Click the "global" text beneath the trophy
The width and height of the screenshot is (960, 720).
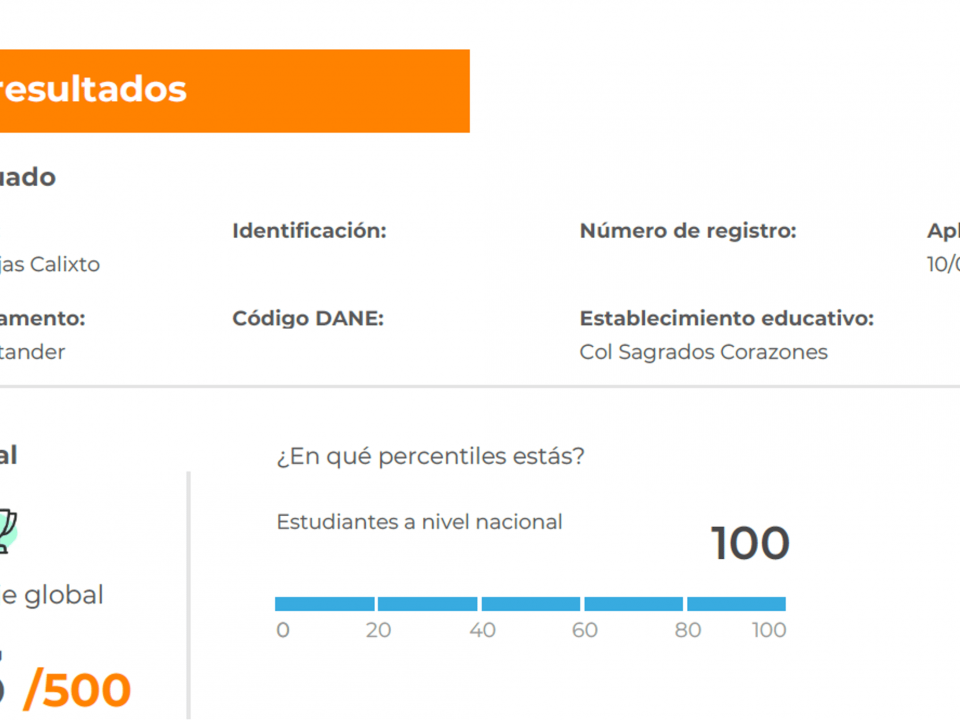pyautogui.click(x=62, y=595)
